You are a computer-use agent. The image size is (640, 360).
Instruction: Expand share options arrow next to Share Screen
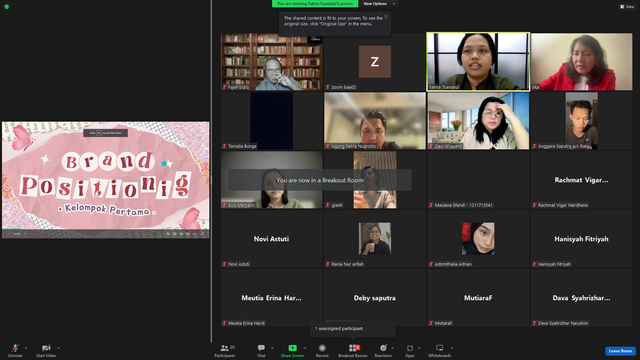point(304,348)
